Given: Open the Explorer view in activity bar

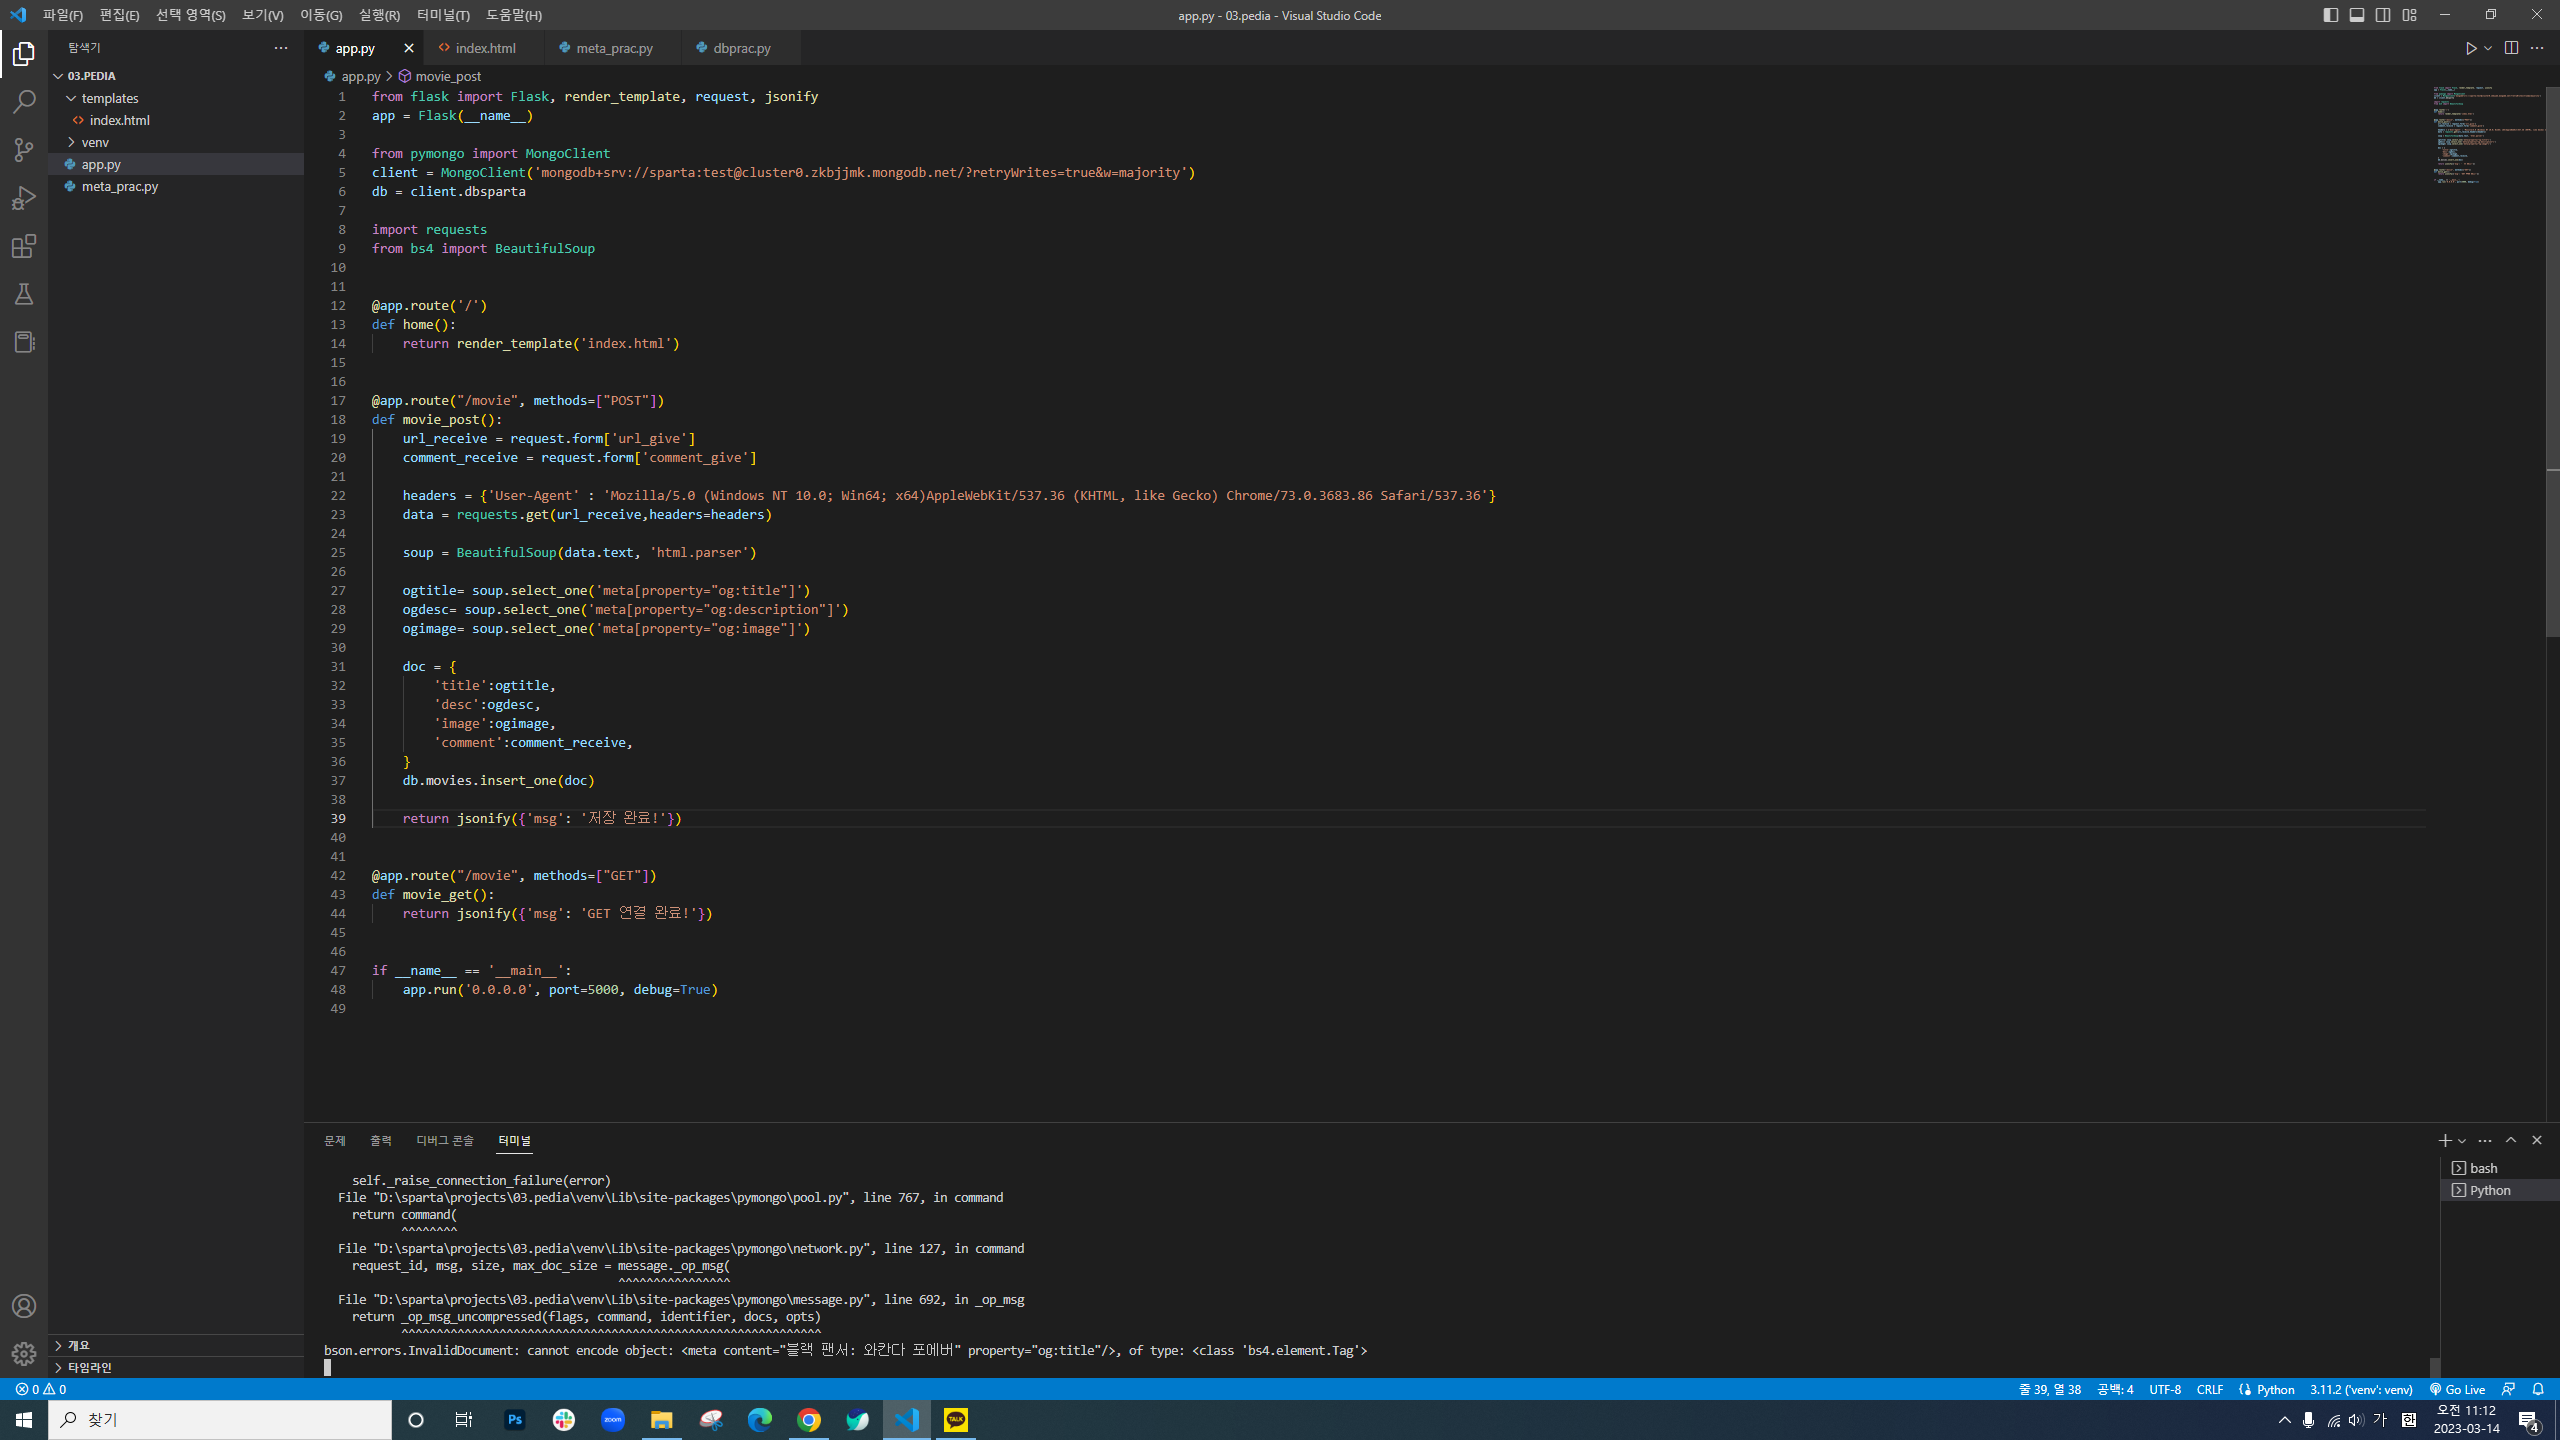Looking at the screenshot, I should pyautogui.click(x=24, y=54).
